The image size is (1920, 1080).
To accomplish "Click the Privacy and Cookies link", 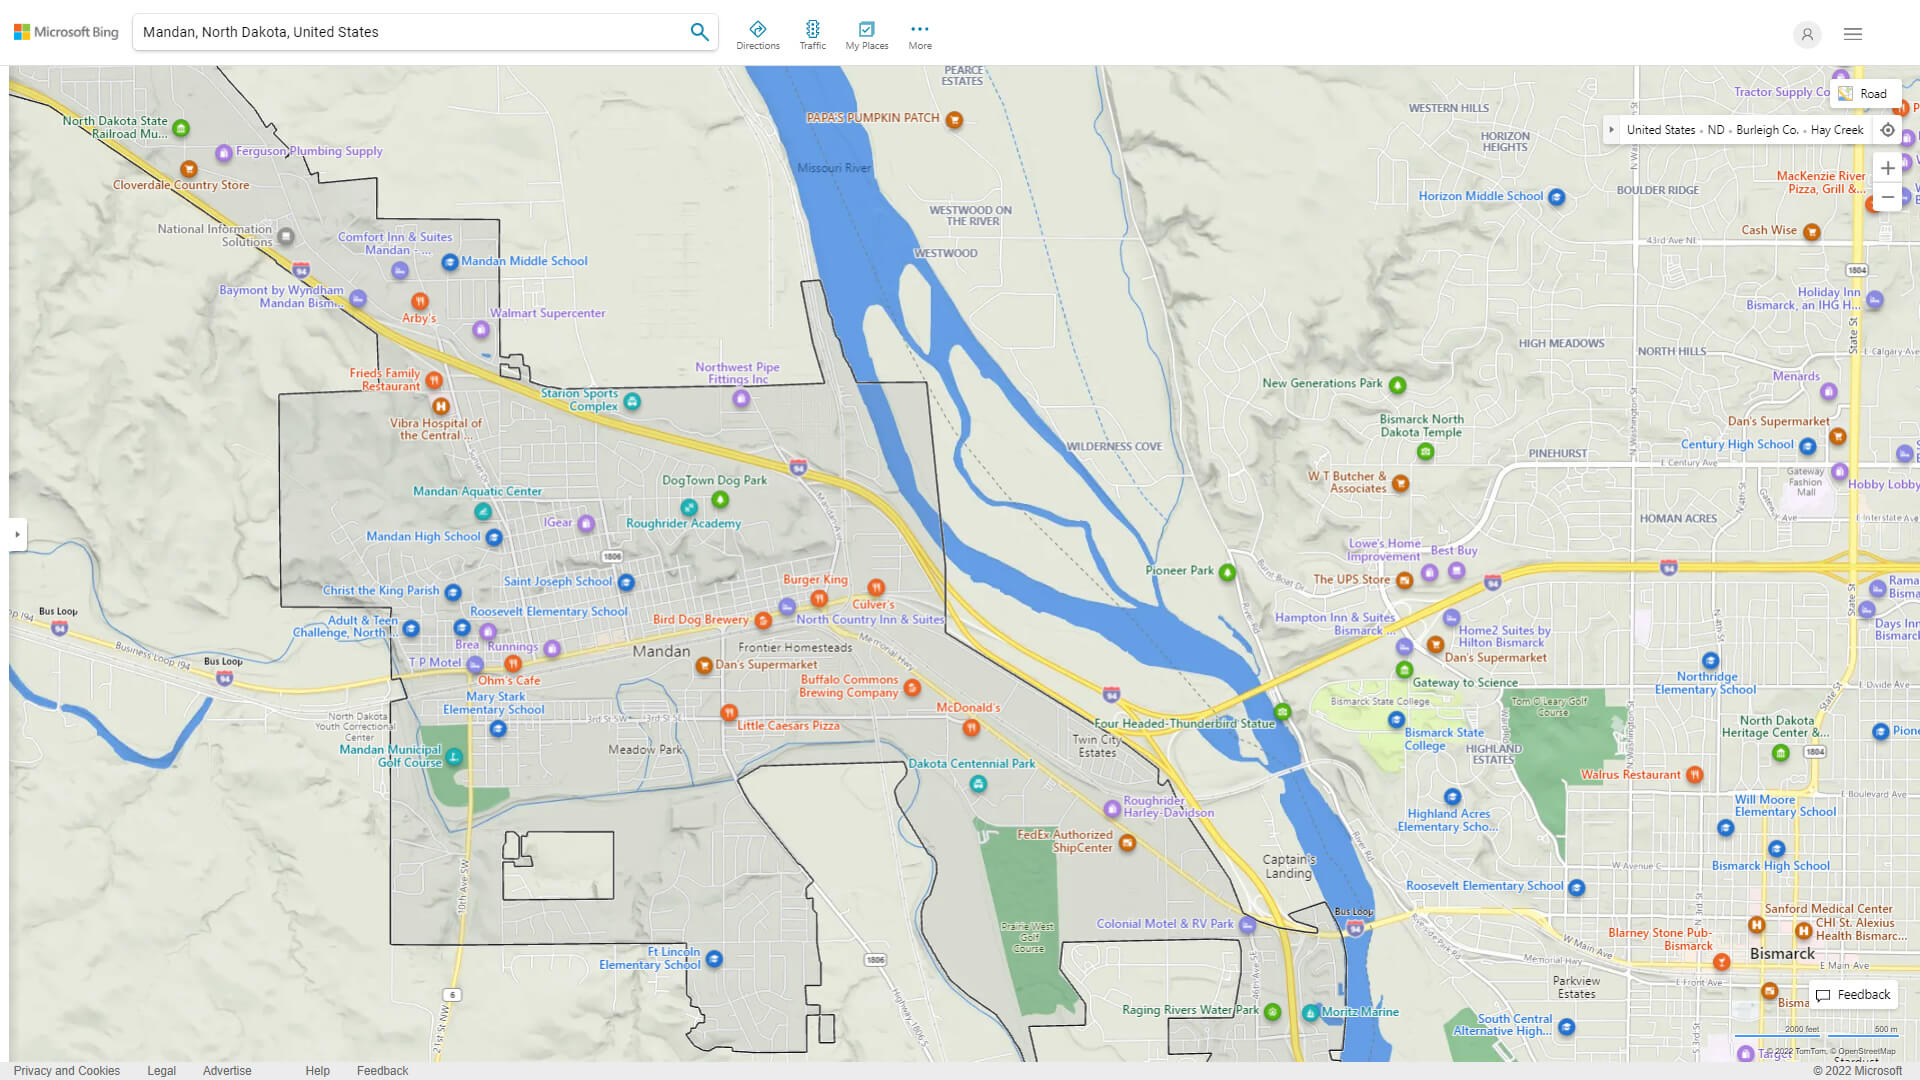I will pyautogui.click(x=67, y=1069).
